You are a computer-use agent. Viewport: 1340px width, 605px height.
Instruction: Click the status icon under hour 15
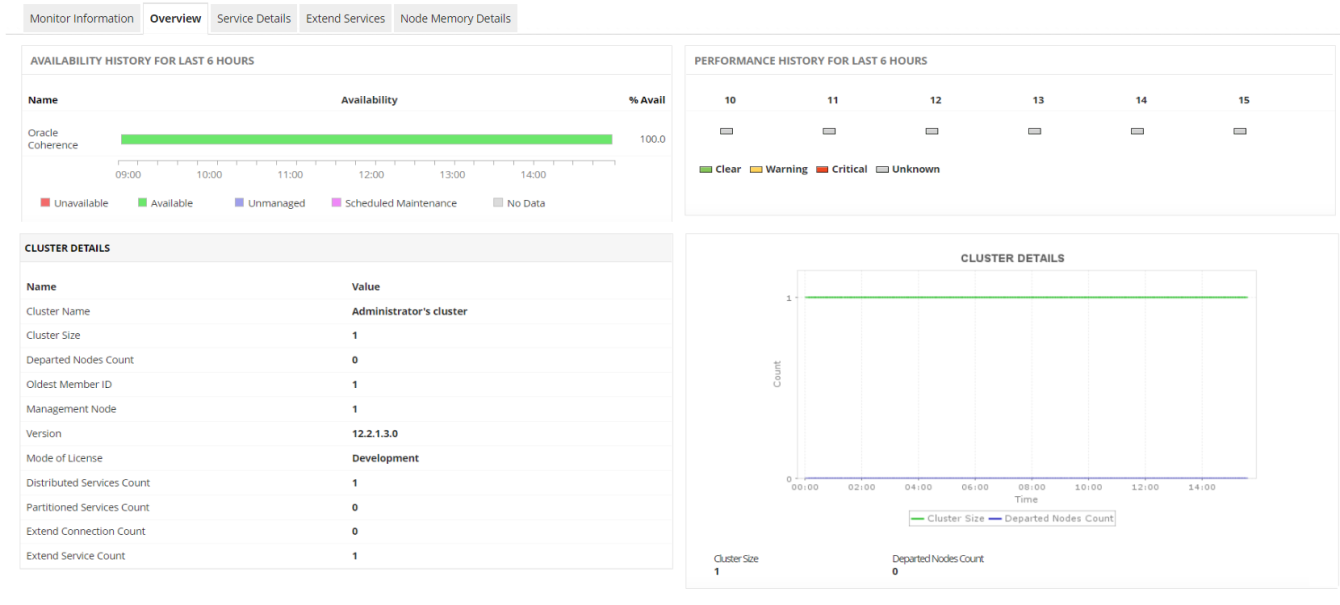[1240, 131]
